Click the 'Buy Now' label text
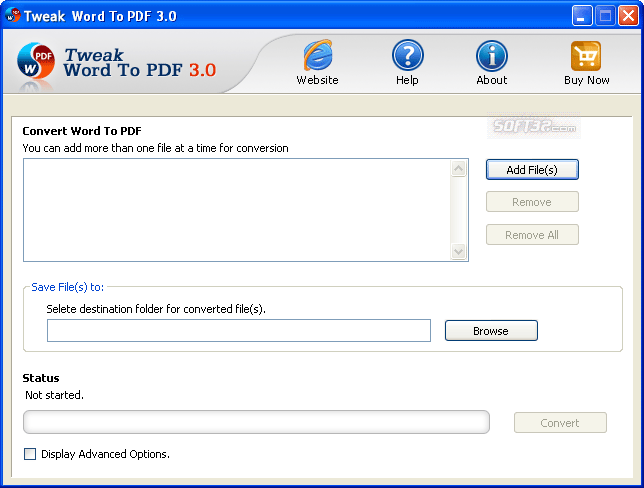The height and width of the screenshot is (488, 644). (x=586, y=80)
